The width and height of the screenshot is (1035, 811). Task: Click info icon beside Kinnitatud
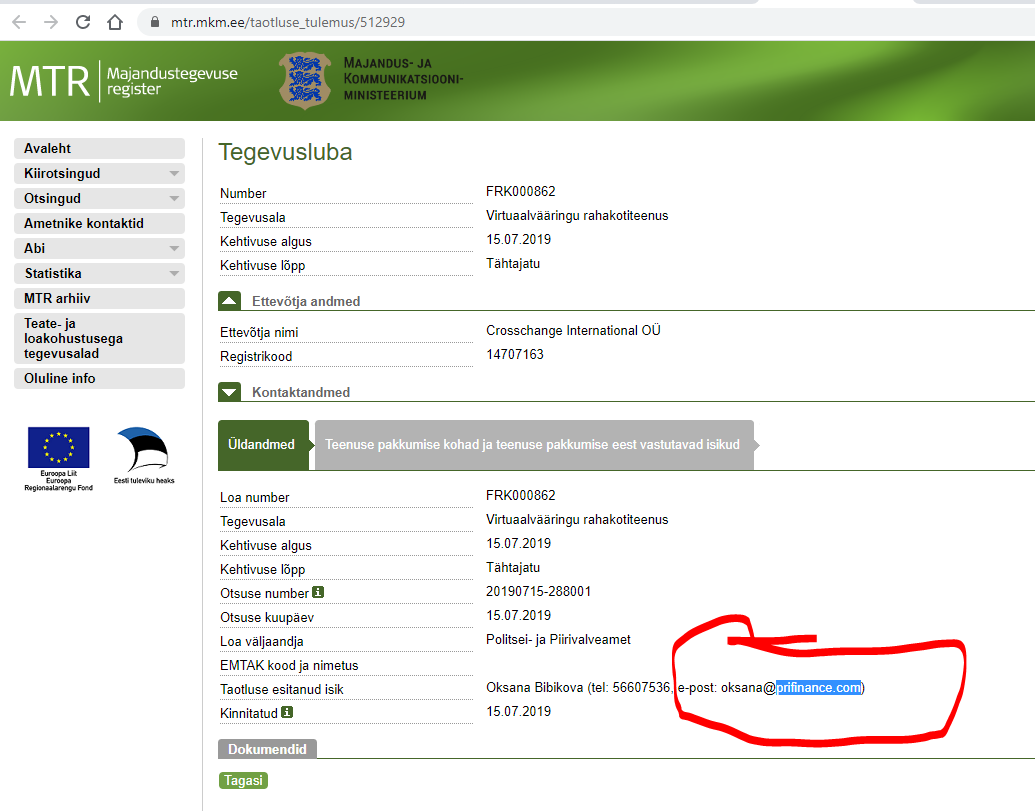(x=287, y=712)
